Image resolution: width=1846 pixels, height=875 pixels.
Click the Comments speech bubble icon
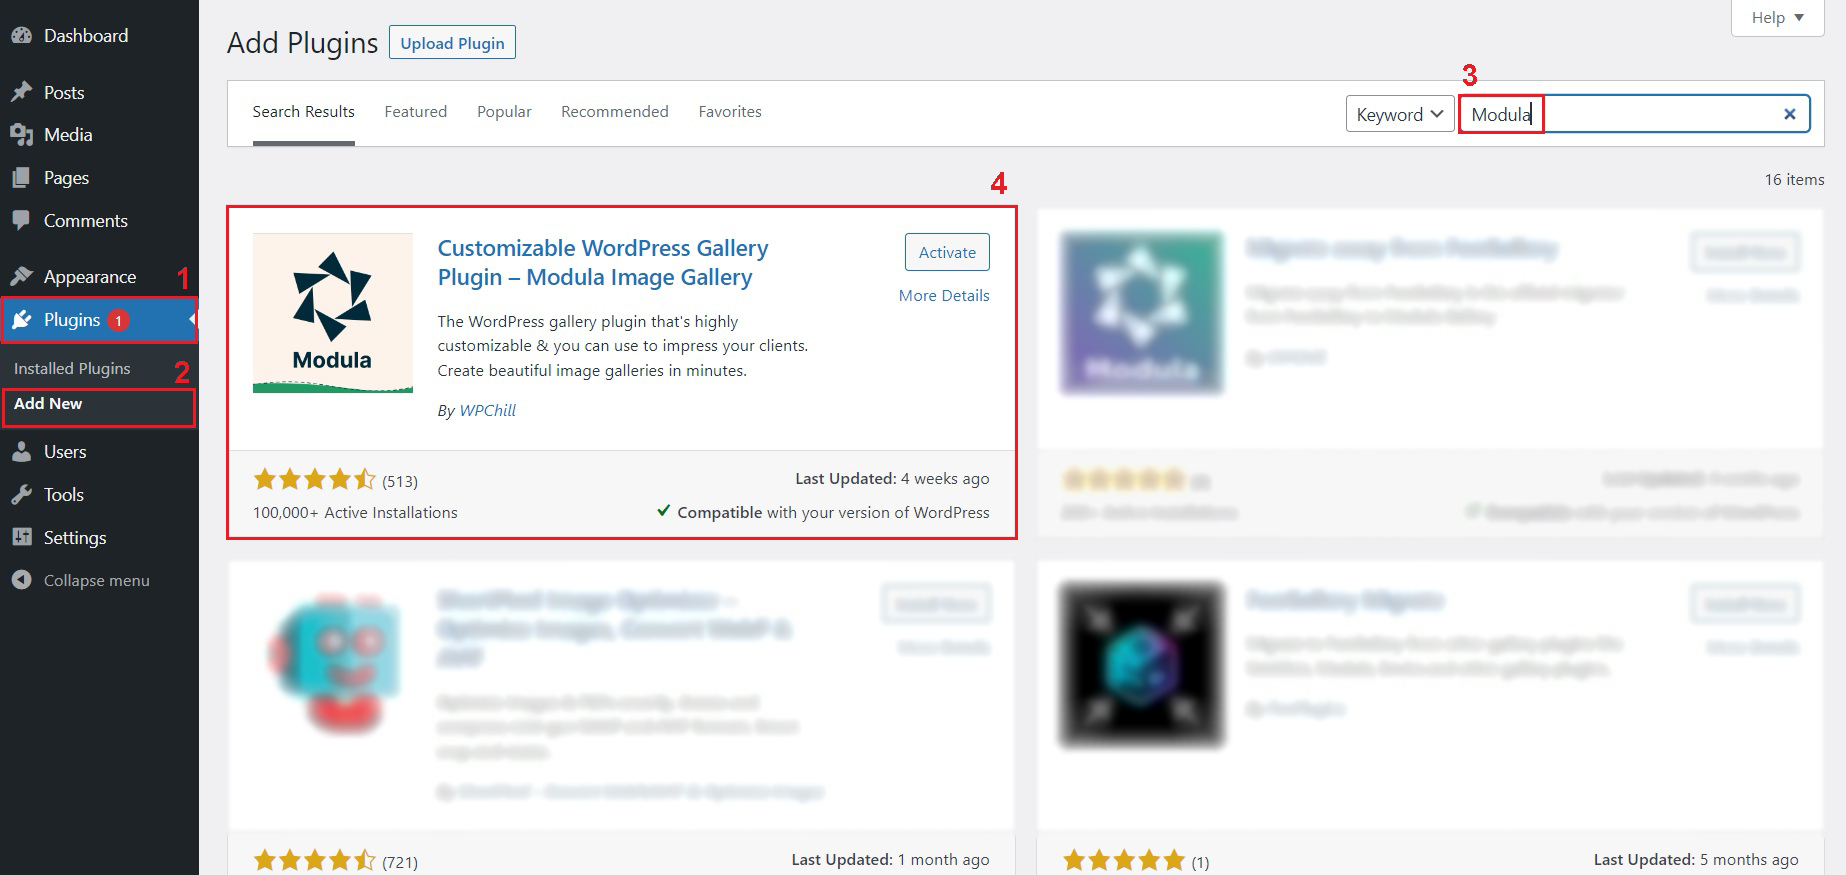tap(22, 220)
